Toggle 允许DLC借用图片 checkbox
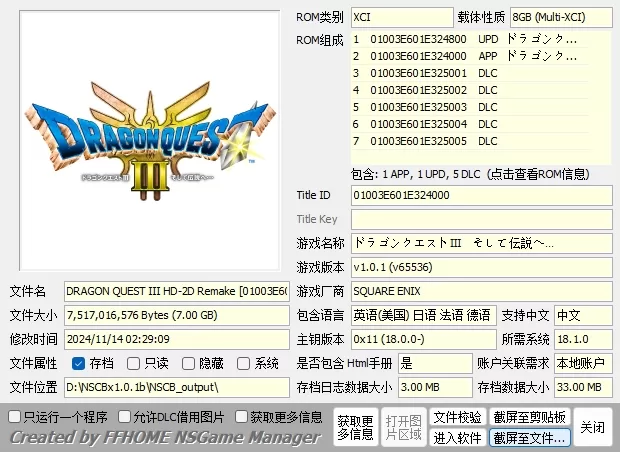This screenshot has width=620, height=452. (125, 416)
